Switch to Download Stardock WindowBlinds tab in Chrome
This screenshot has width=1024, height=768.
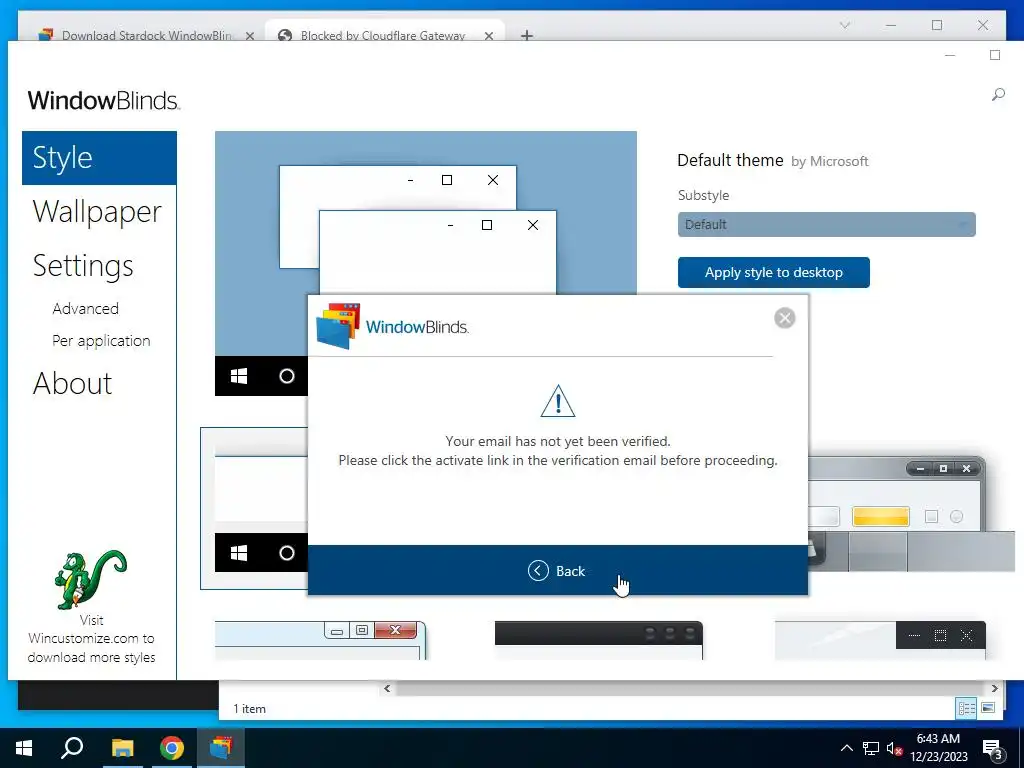146,35
